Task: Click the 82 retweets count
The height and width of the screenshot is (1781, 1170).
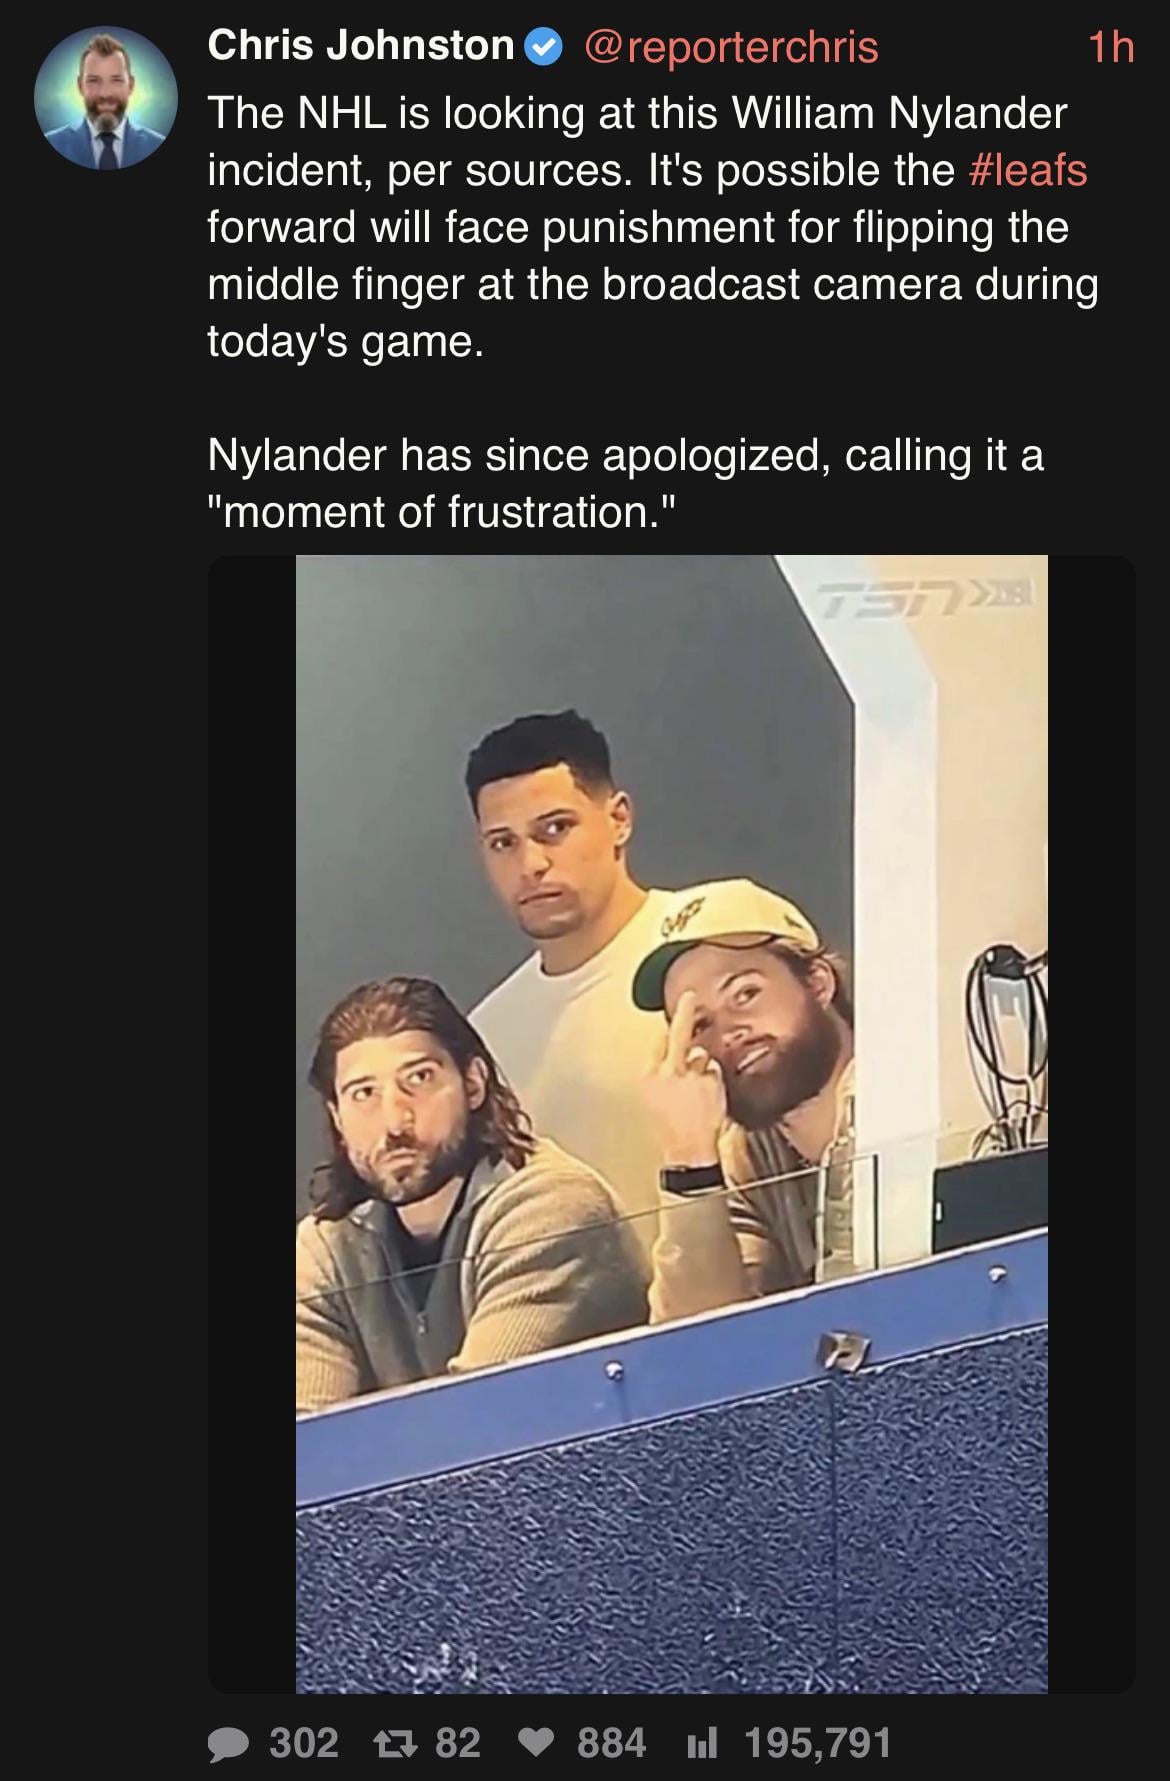Action: [x=458, y=1743]
